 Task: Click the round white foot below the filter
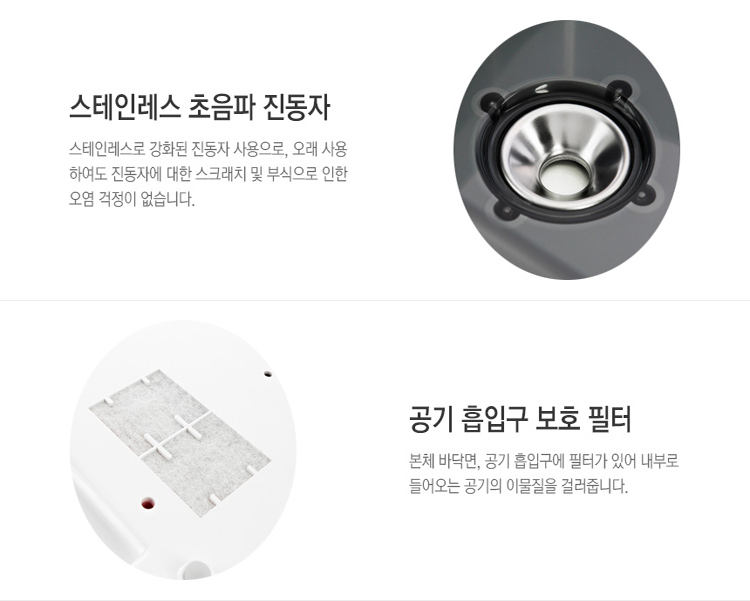(x=194, y=570)
